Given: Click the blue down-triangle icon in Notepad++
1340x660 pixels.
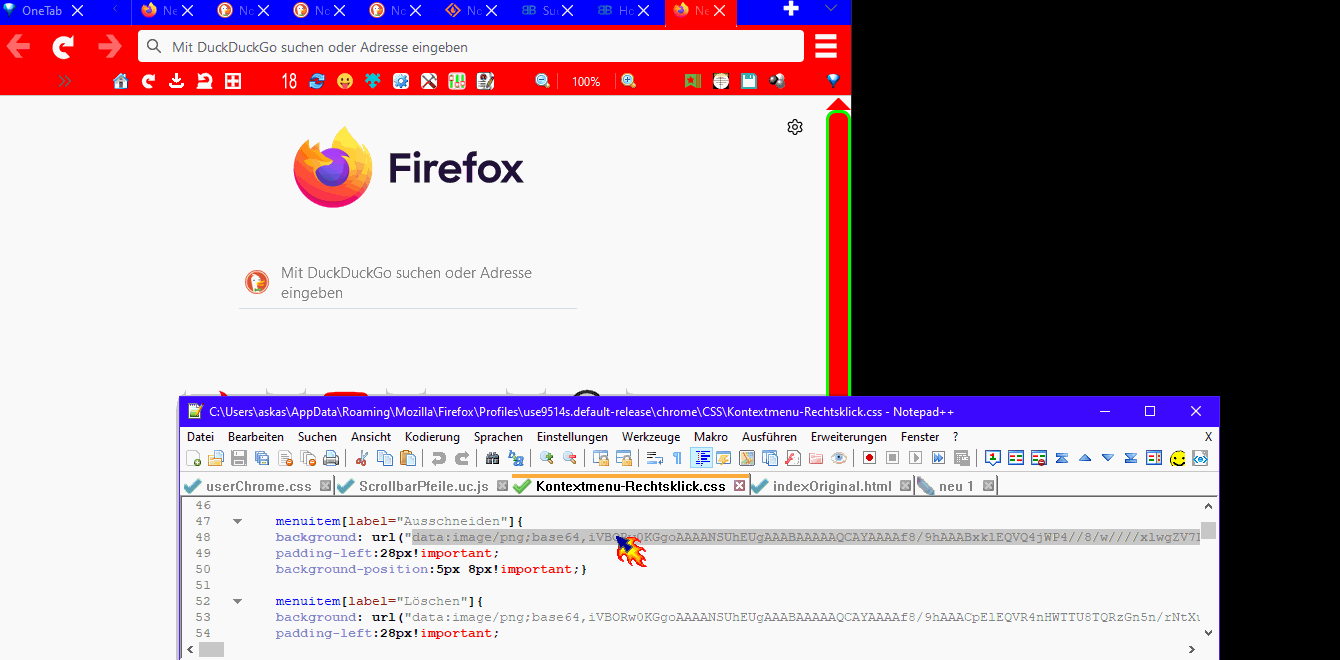Looking at the screenshot, I should click(1107, 458).
